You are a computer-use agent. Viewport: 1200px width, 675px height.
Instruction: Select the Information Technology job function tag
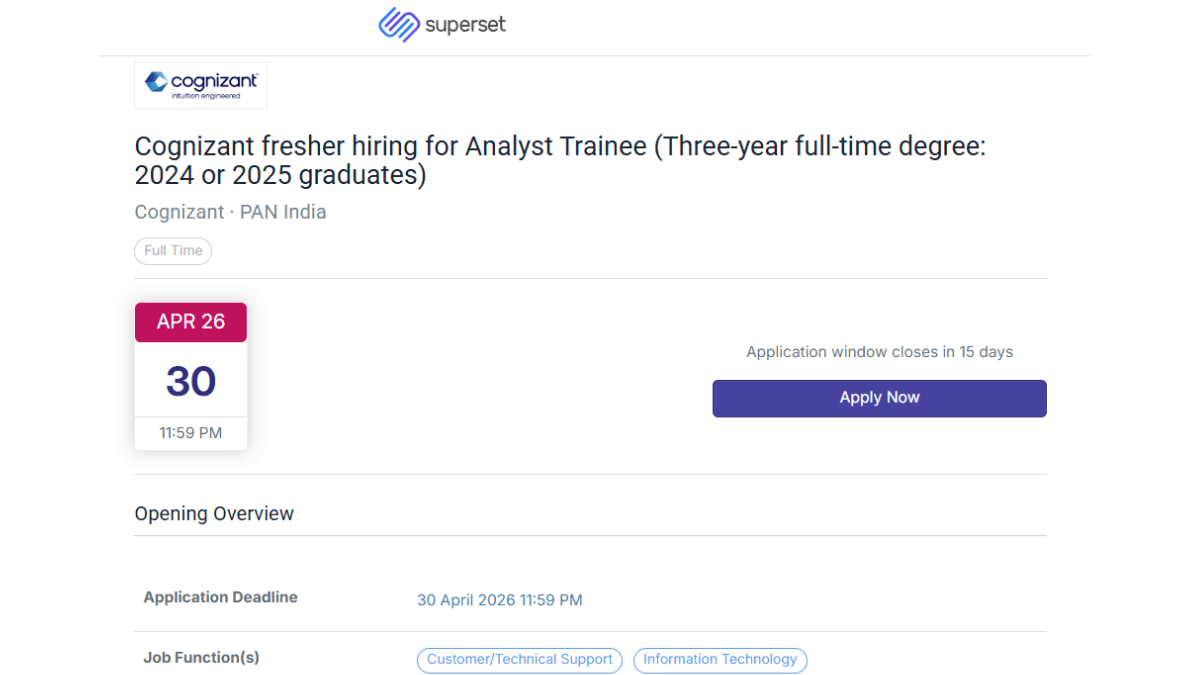720,660
